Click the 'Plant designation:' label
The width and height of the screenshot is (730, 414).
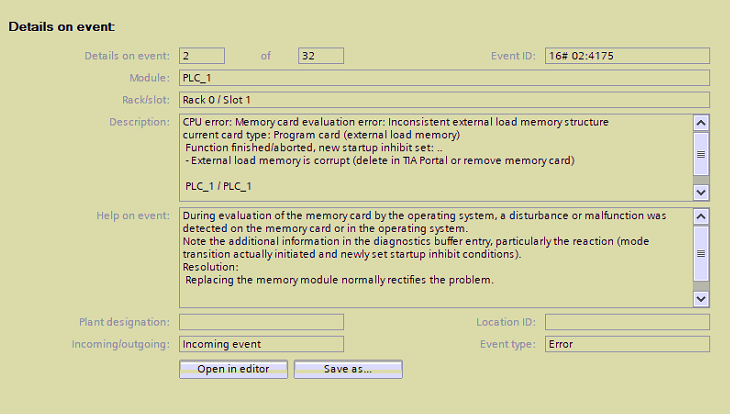[x=124, y=322]
